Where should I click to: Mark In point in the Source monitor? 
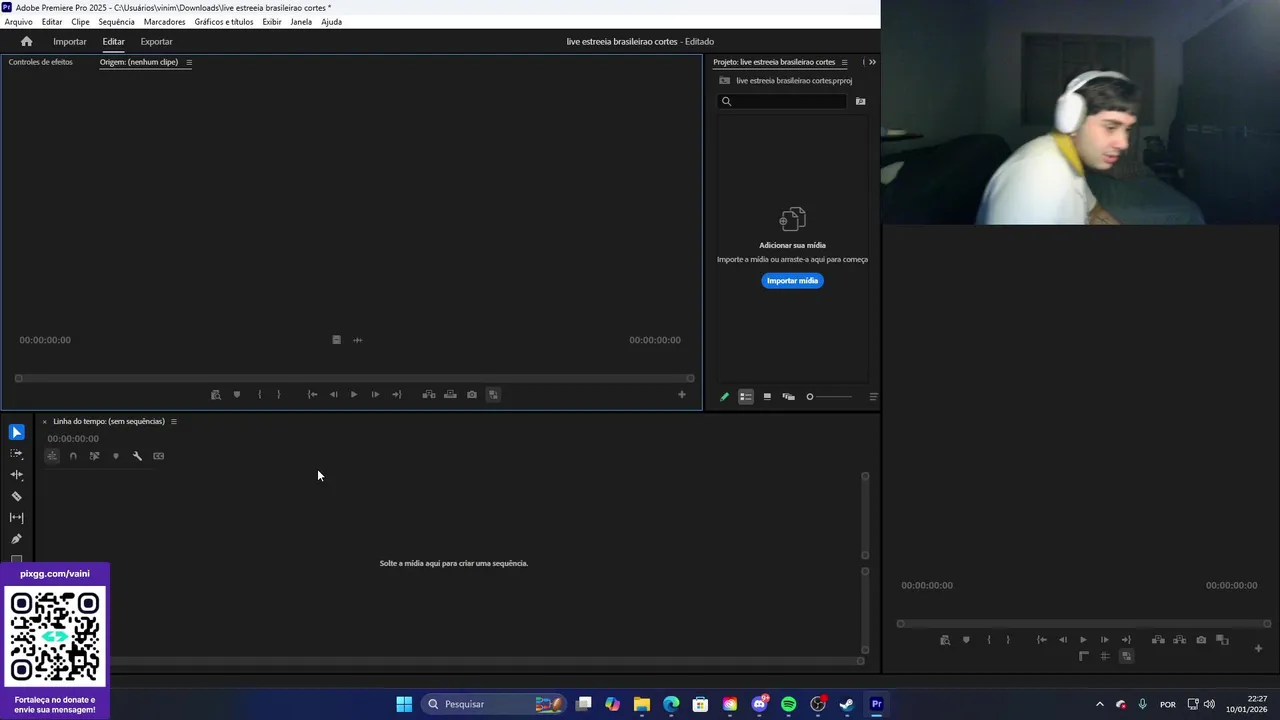coord(259,394)
